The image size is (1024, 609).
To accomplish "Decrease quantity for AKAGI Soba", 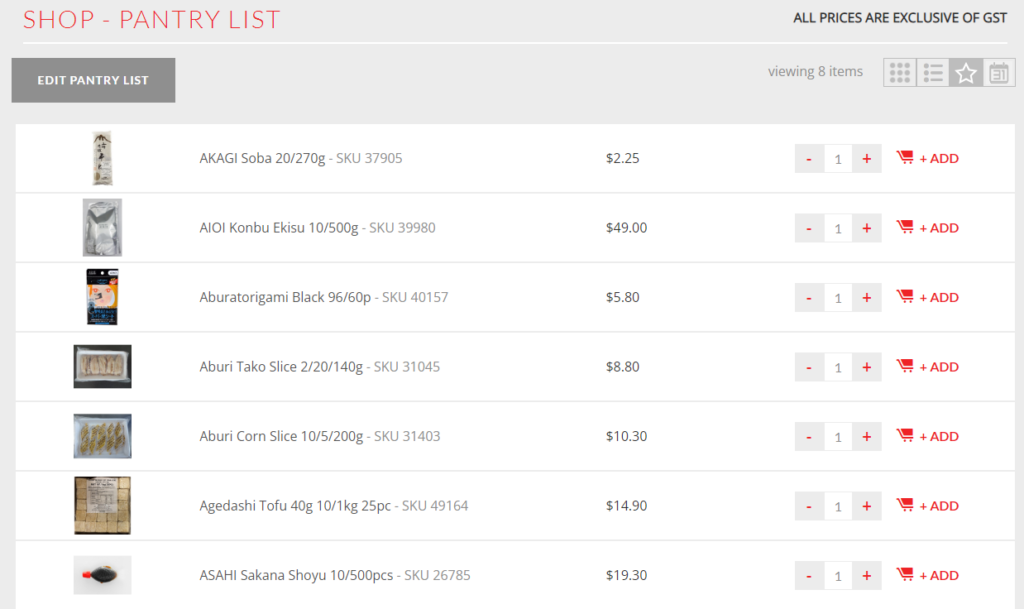I will (x=809, y=159).
